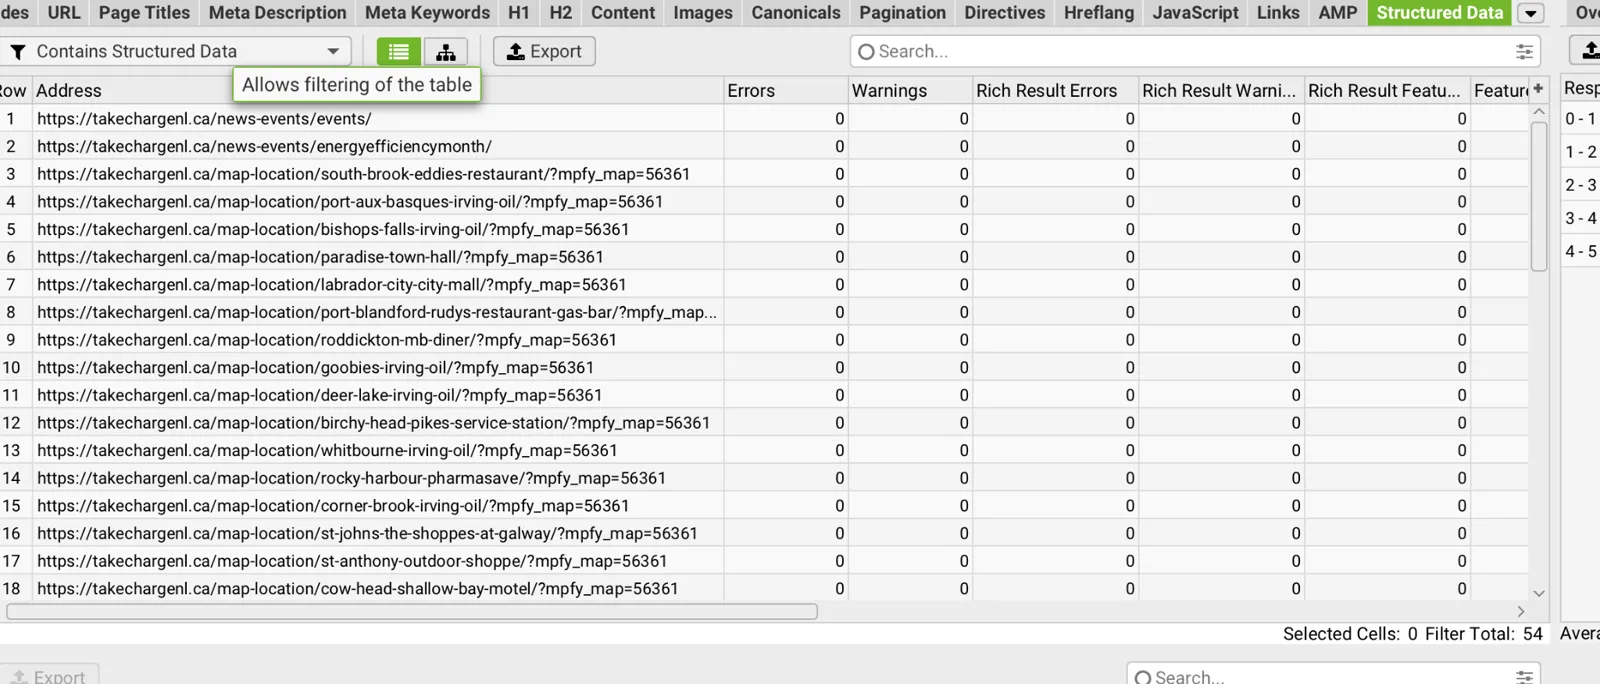
Task: Click the upload icon in right panel
Action: 1590,51
